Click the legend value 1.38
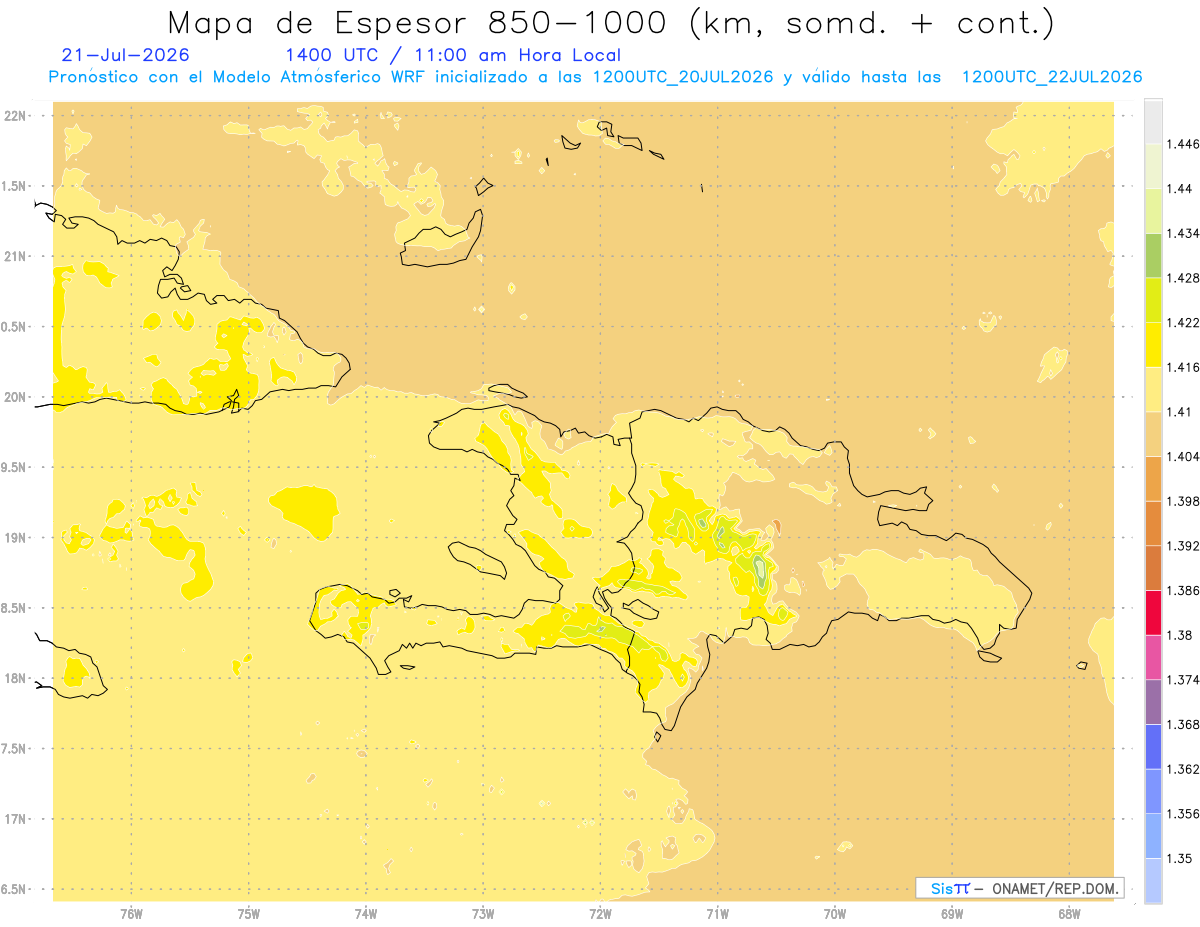This screenshot has width=1200, height=927. point(1180,634)
